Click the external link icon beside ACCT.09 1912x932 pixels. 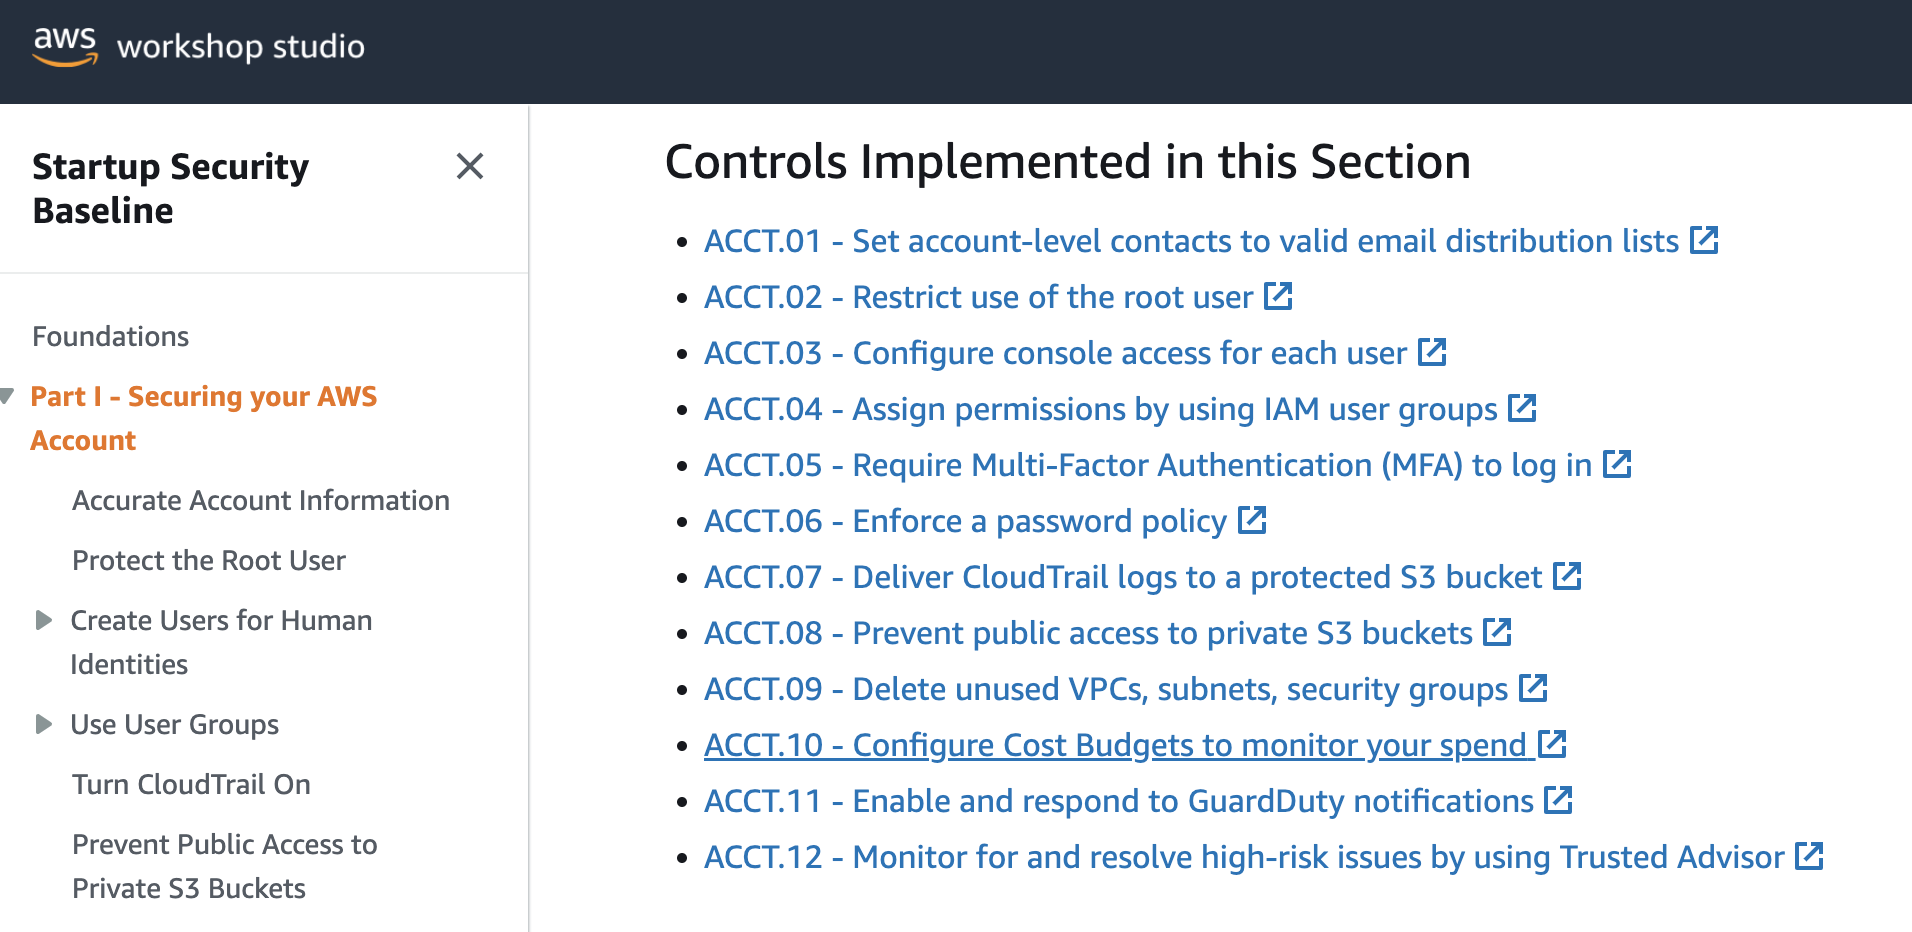[1534, 688]
